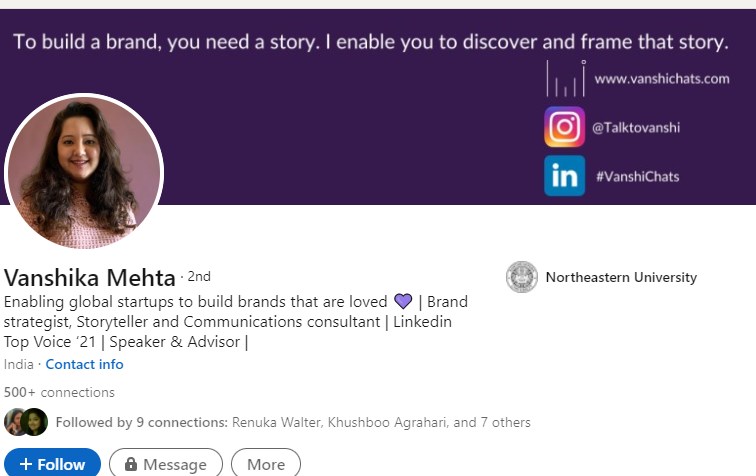Open the Northeastern University link
756x476 pixels.
(x=621, y=277)
